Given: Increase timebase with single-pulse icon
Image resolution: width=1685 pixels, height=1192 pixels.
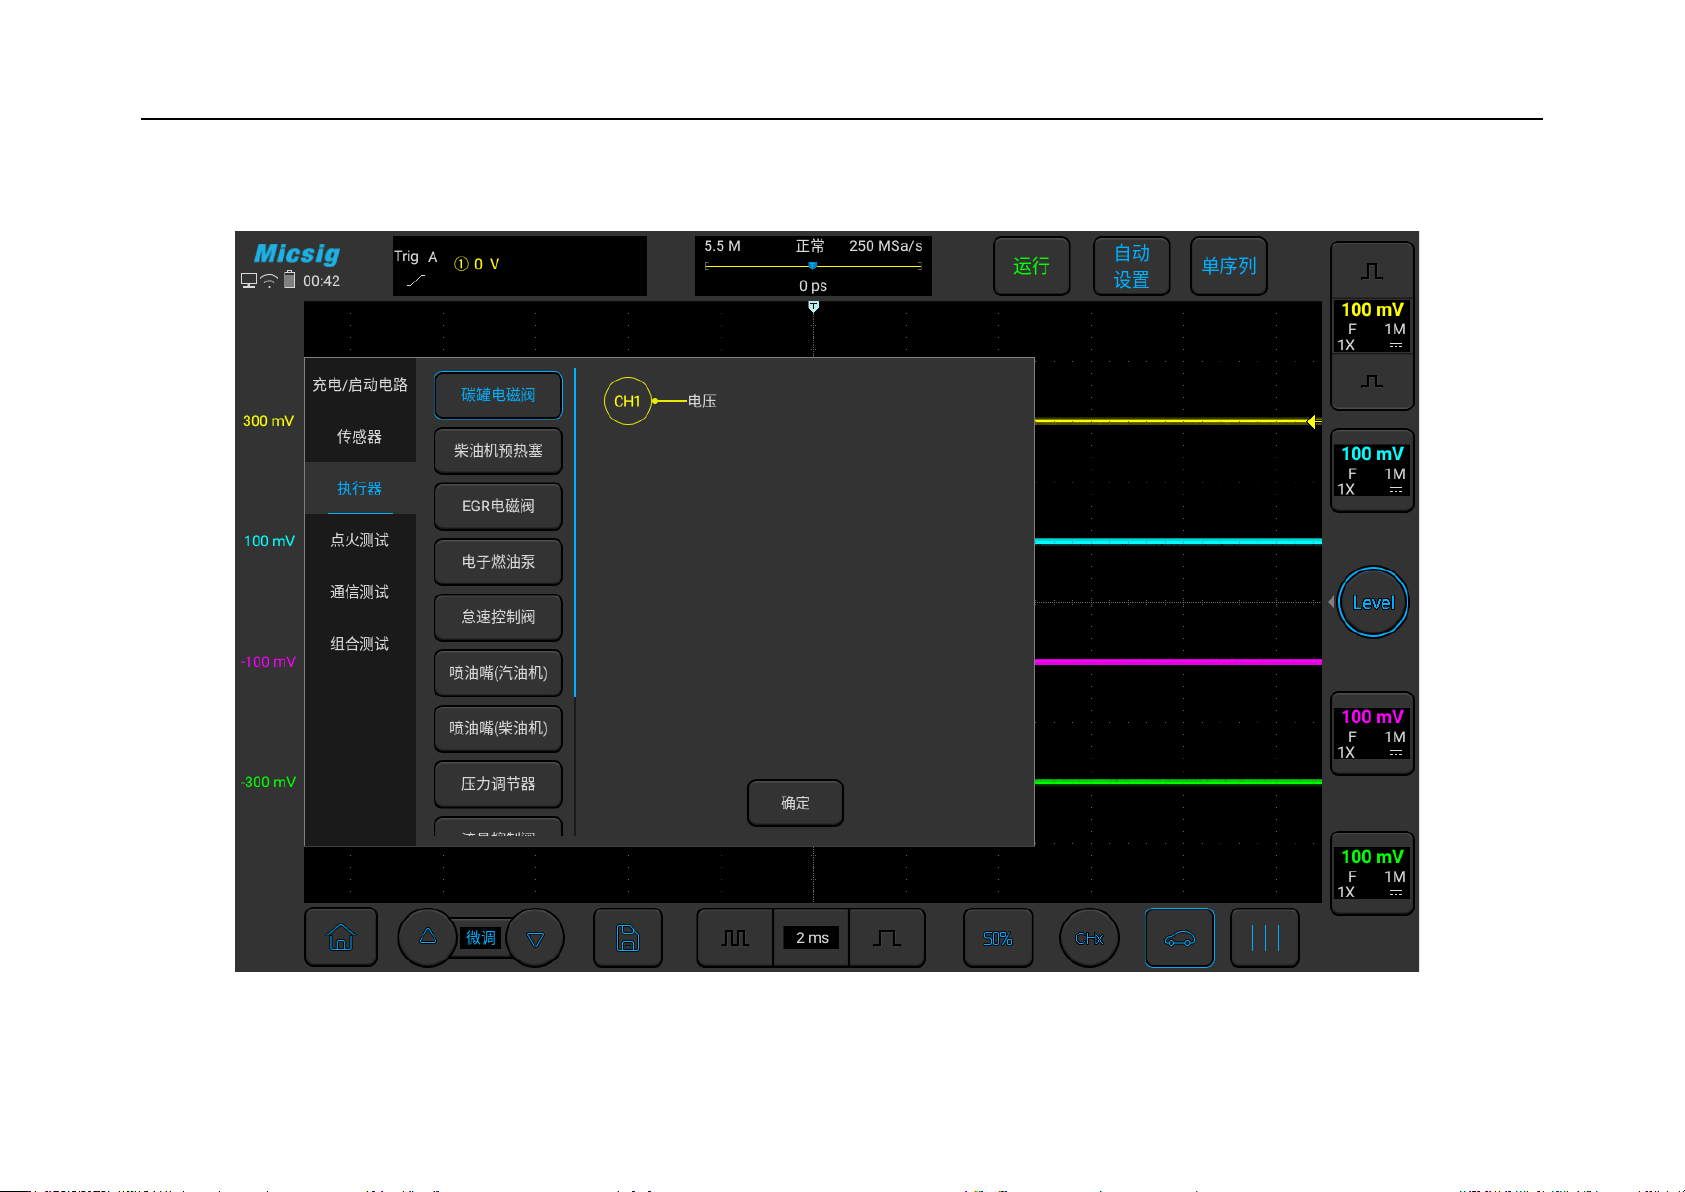Looking at the screenshot, I should click(x=887, y=938).
